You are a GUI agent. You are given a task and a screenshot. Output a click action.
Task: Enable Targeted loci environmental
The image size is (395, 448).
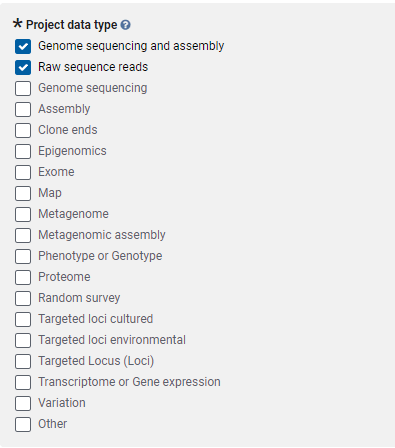click(x=23, y=340)
